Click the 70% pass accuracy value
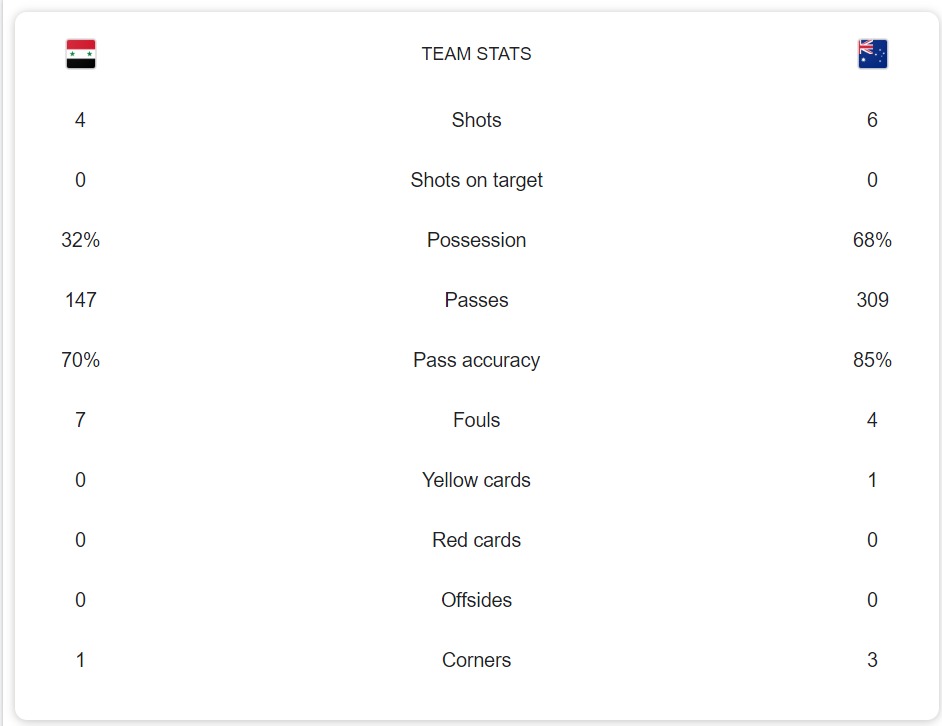The width and height of the screenshot is (942, 726). coord(80,360)
